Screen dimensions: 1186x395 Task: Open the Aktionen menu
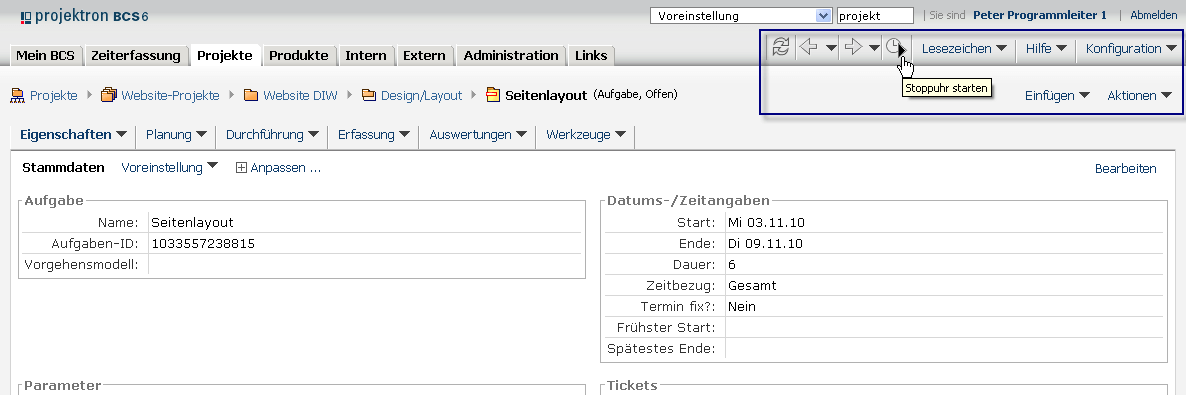1139,95
